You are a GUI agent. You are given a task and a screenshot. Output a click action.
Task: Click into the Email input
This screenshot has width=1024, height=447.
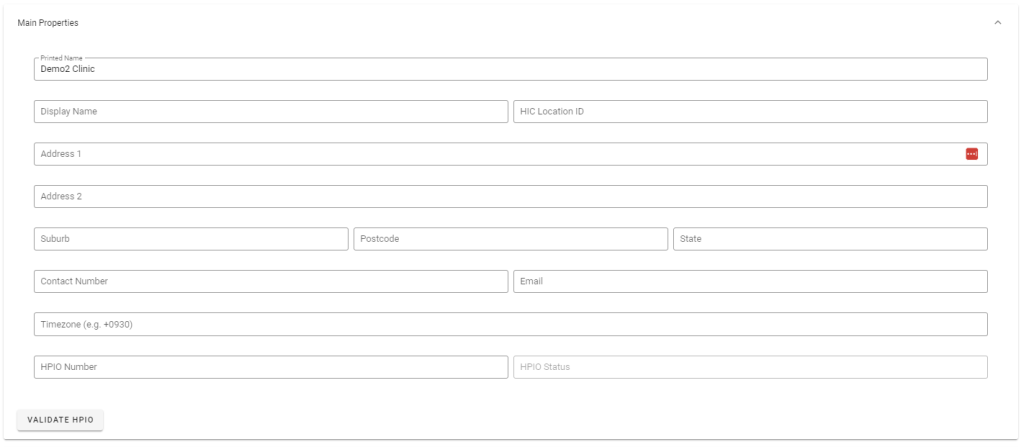point(750,282)
